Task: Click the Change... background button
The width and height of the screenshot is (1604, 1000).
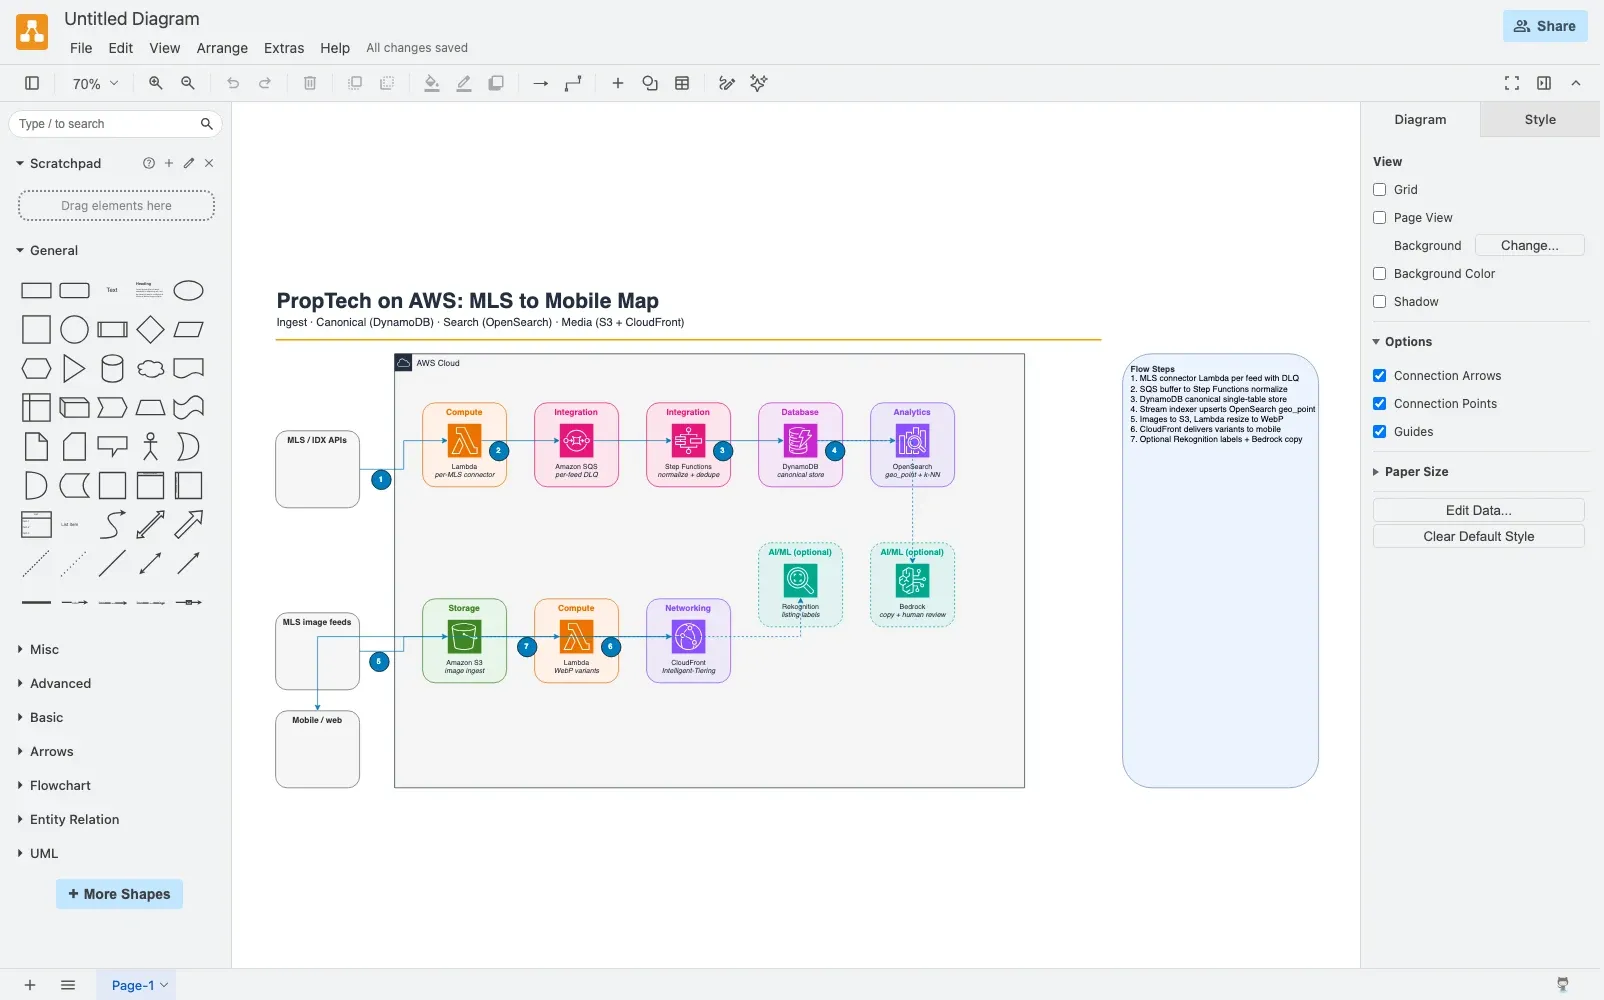Action: (x=1529, y=246)
